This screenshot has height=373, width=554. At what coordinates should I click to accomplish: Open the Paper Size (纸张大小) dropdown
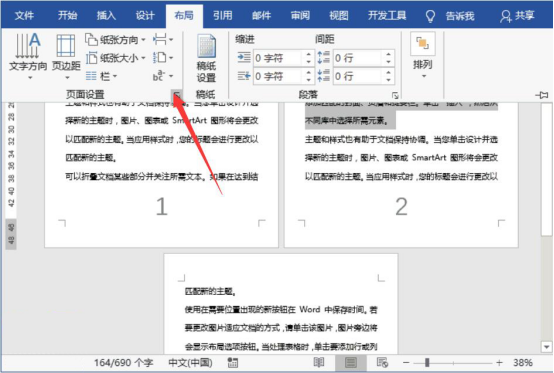click(116, 58)
